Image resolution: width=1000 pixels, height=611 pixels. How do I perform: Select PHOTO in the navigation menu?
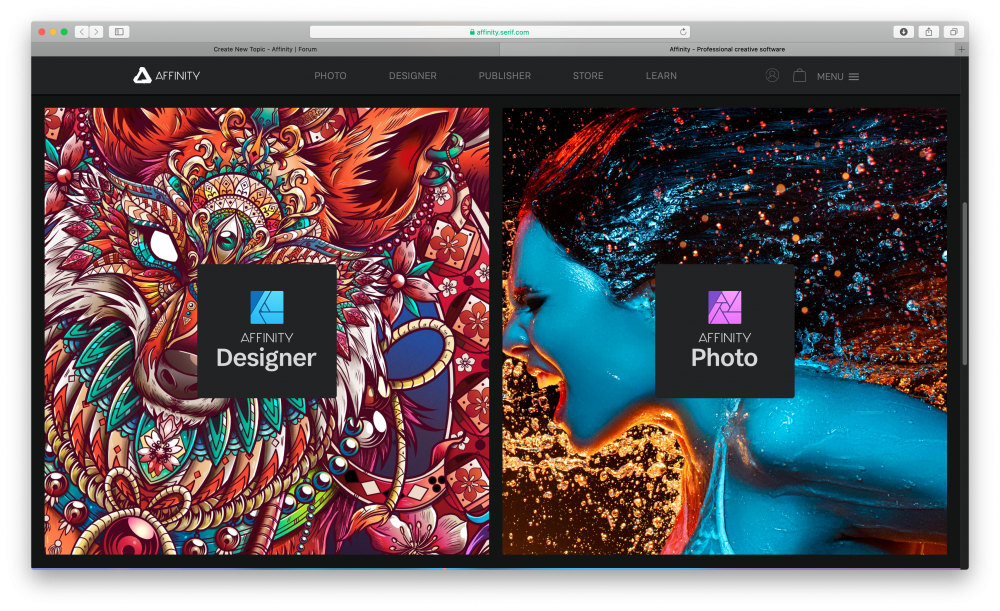[330, 75]
